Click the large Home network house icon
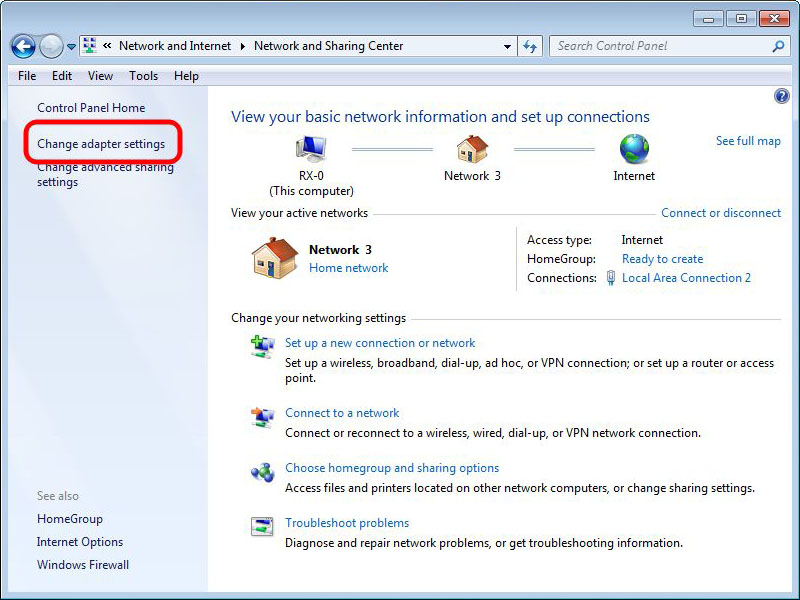Screen dimensions: 800x600 tap(274, 258)
